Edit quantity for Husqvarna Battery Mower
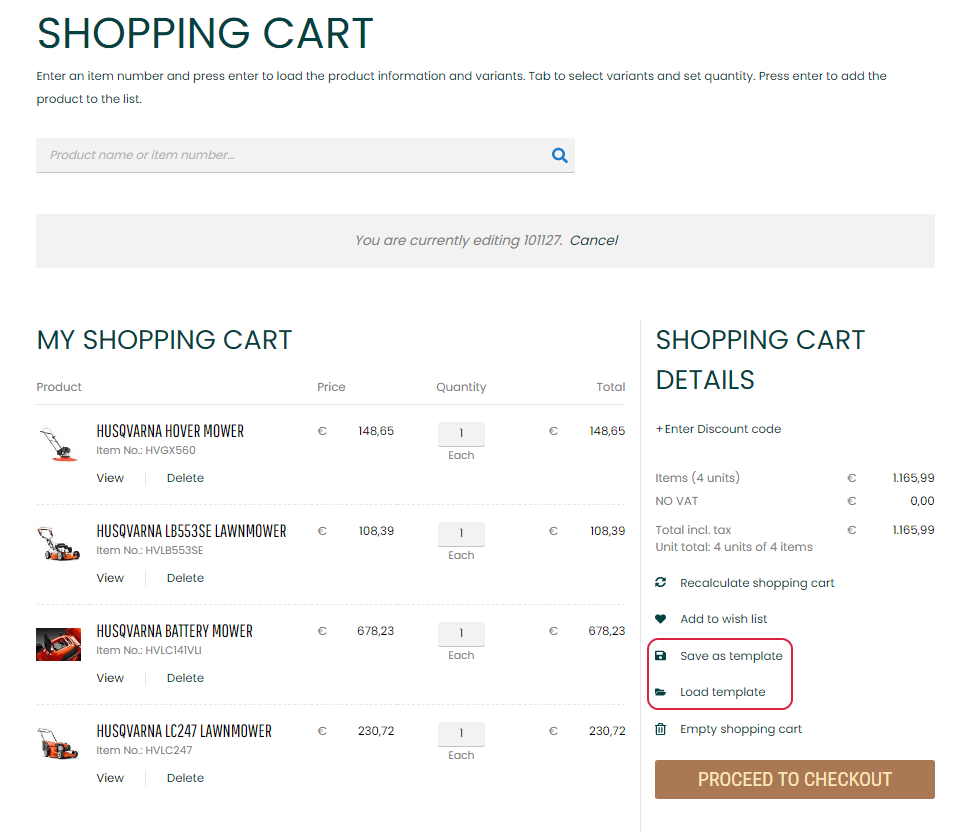This screenshot has height=831, width=970. [461, 634]
